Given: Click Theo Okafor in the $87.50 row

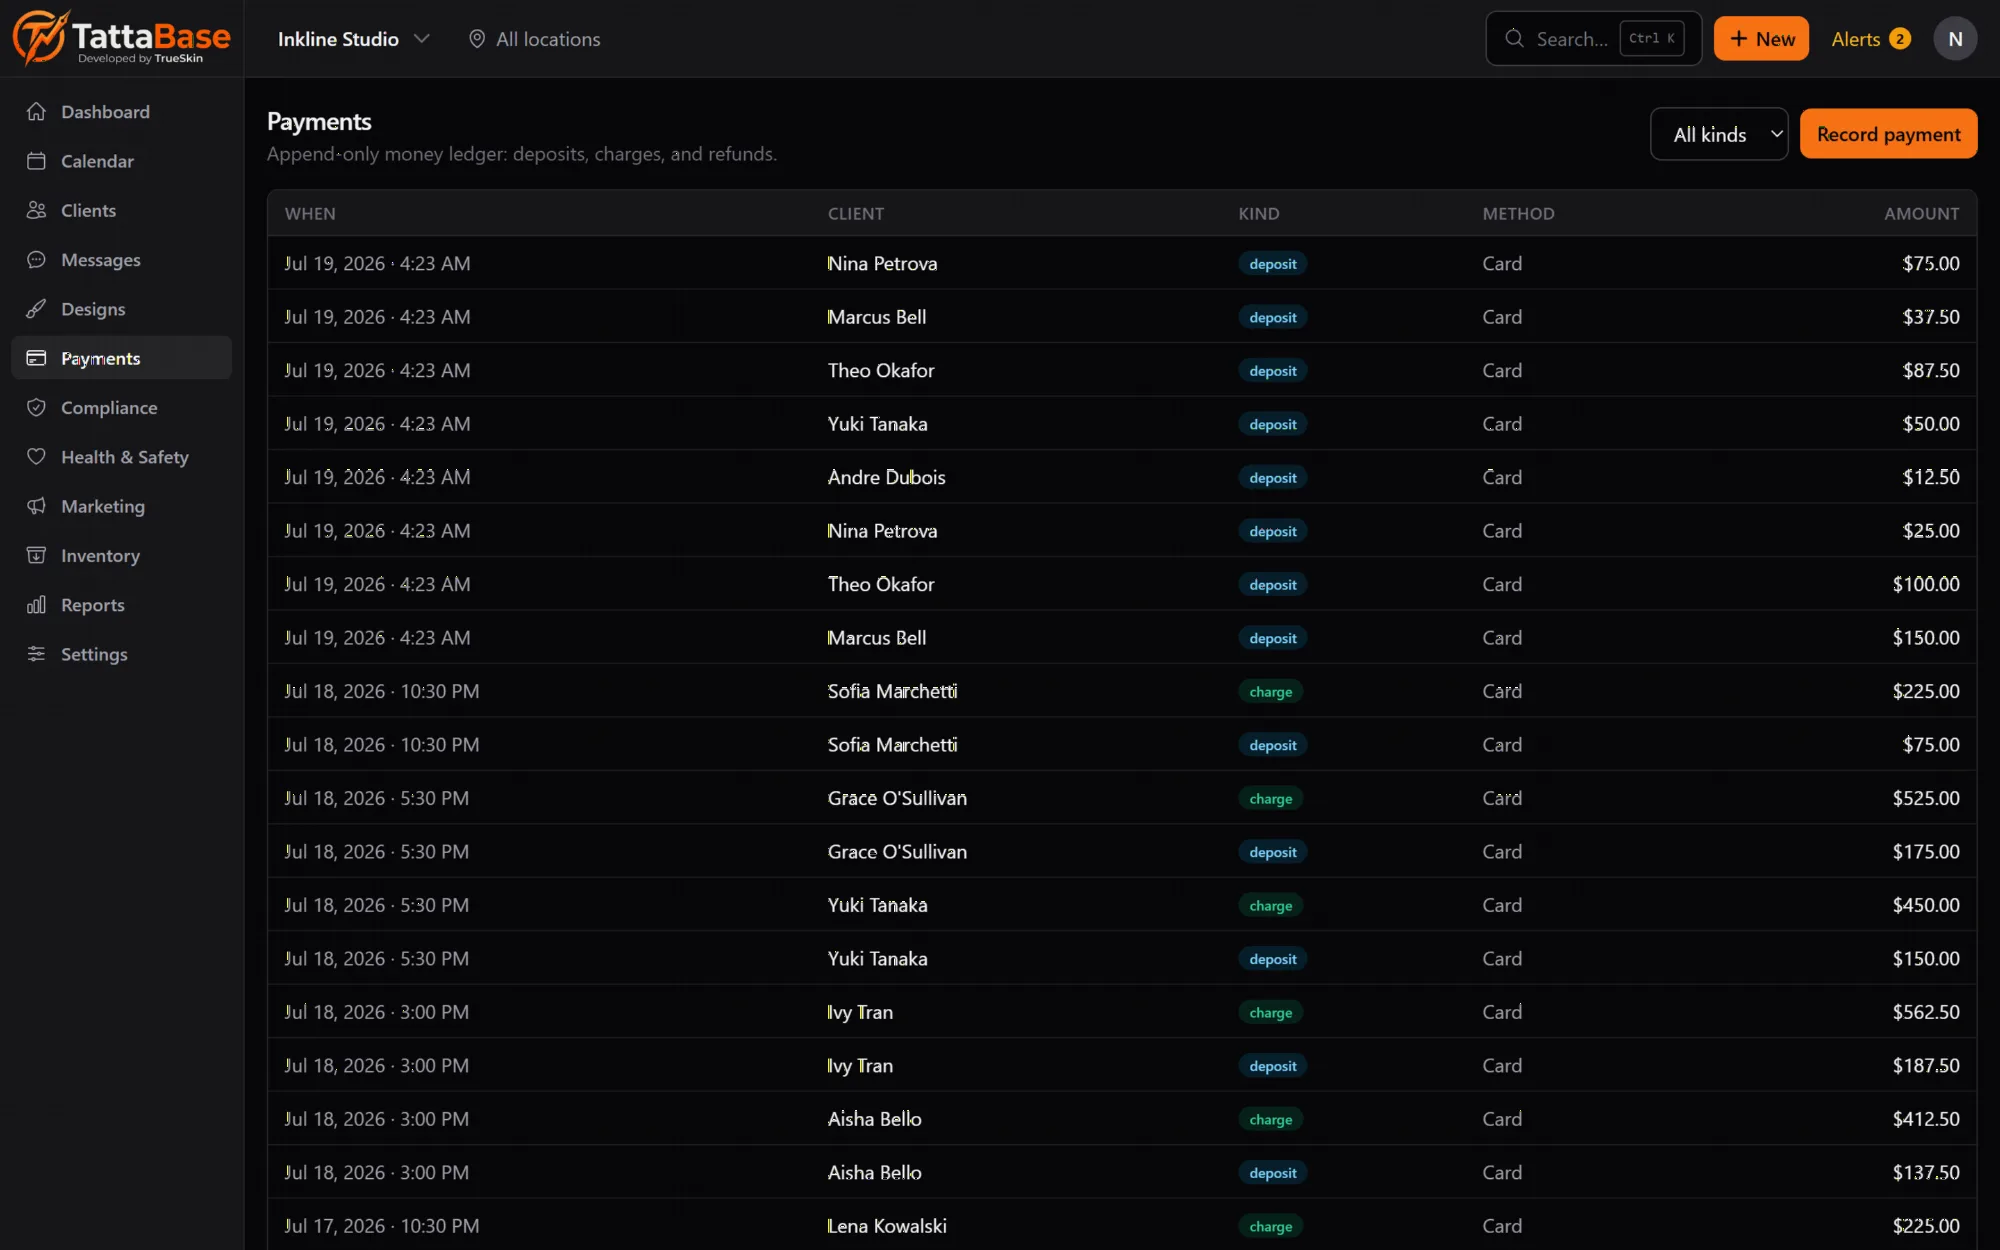Looking at the screenshot, I should pos(881,370).
